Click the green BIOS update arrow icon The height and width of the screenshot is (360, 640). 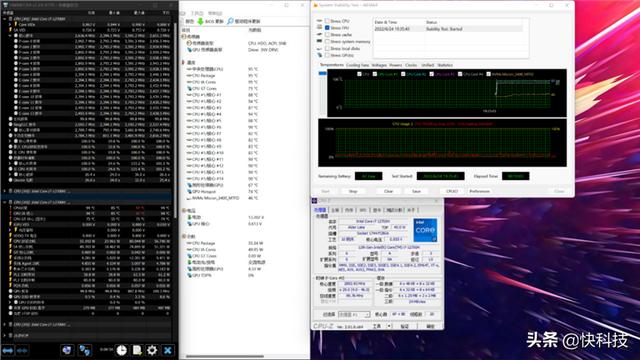(200, 21)
